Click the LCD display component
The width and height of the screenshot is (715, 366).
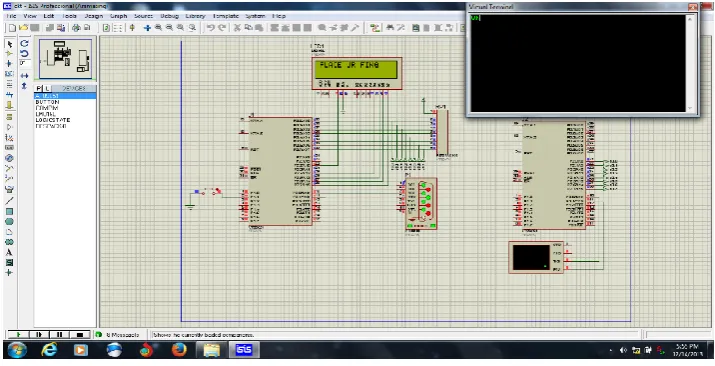357,73
